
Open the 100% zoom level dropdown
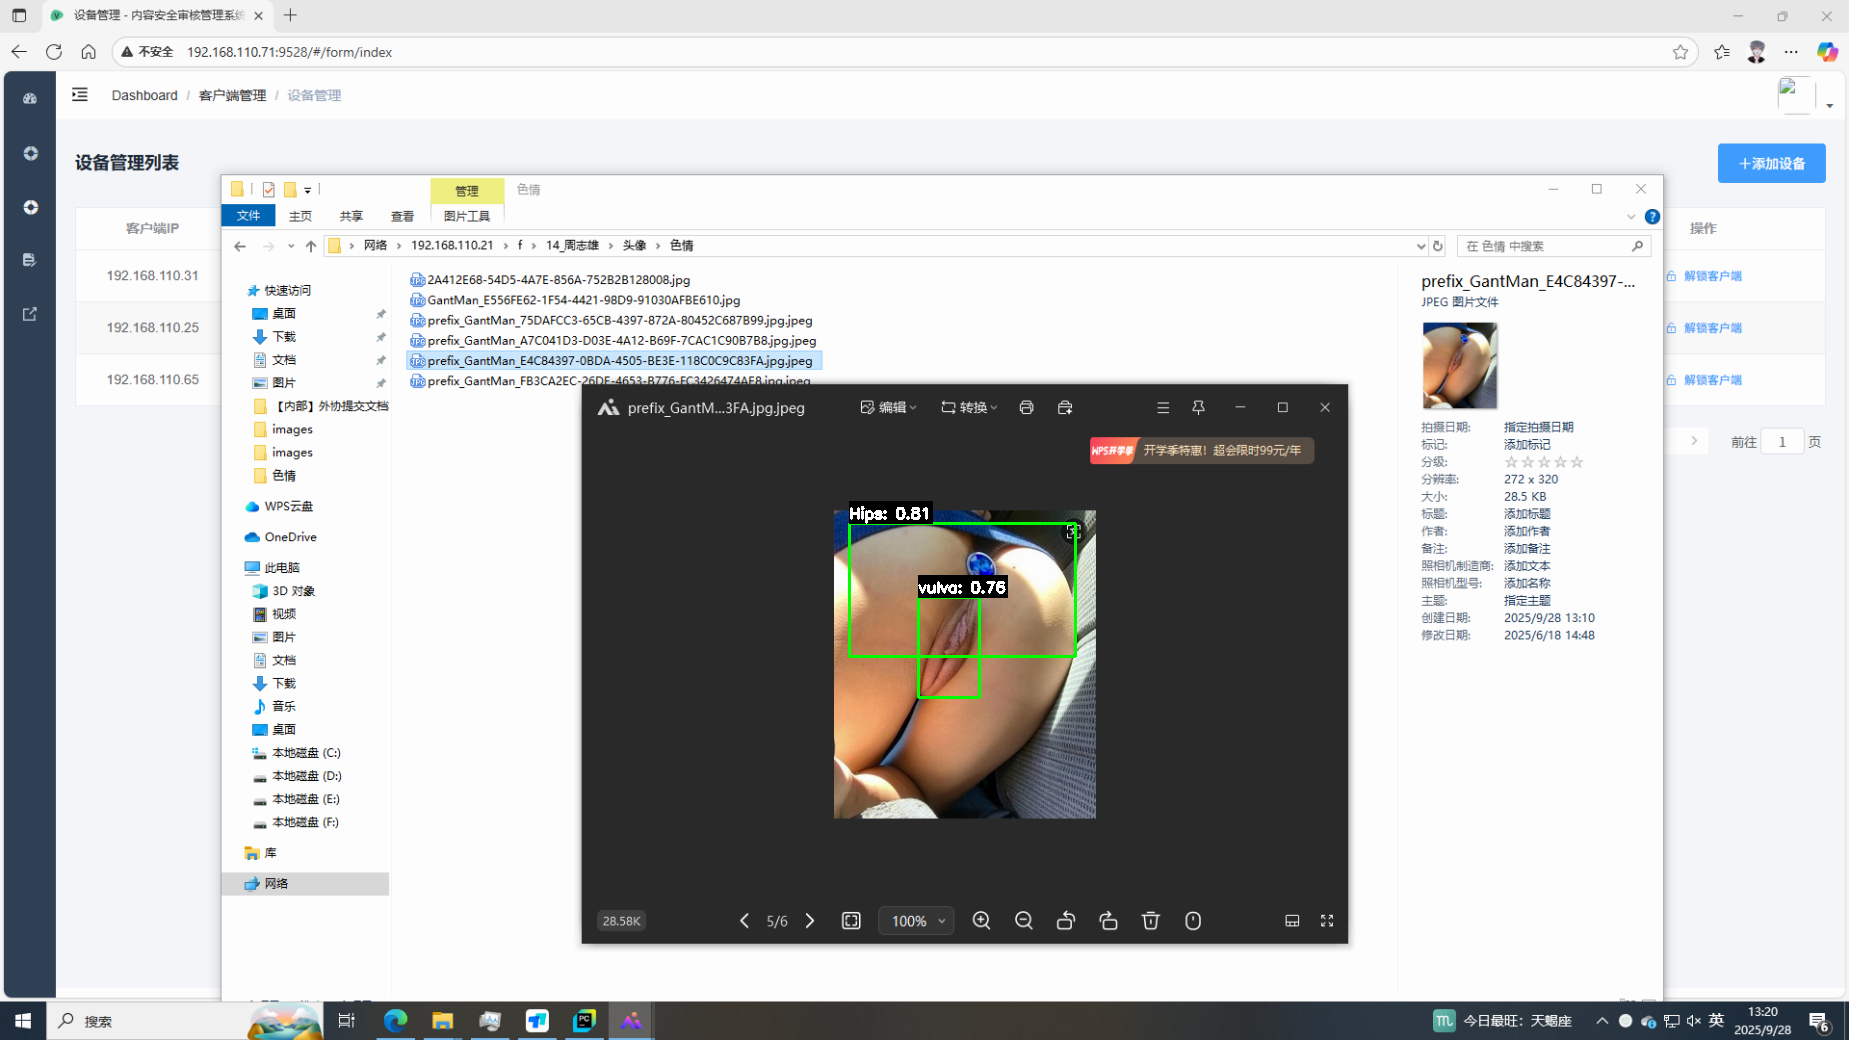(x=917, y=921)
